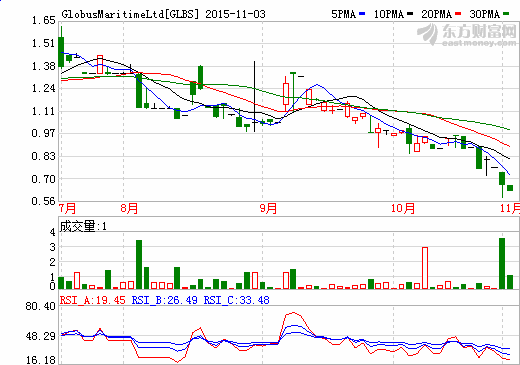Click the 1.38 price axis label
This screenshot has width=520, height=365.
pyautogui.click(x=43, y=66)
